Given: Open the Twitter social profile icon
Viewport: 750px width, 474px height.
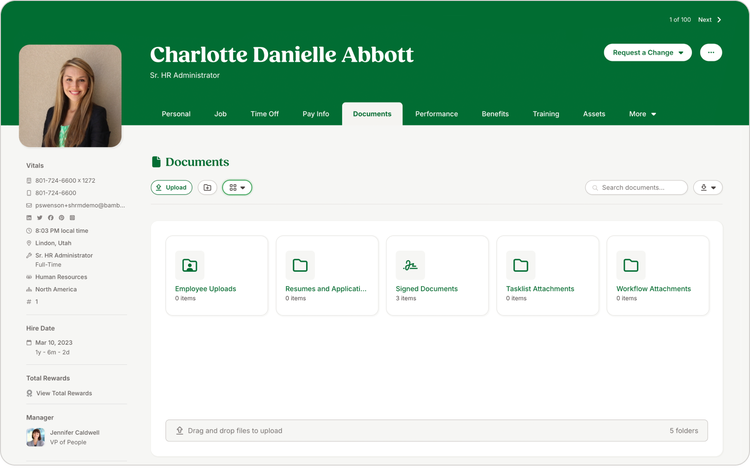Looking at the screenshot, I should 40,218.
